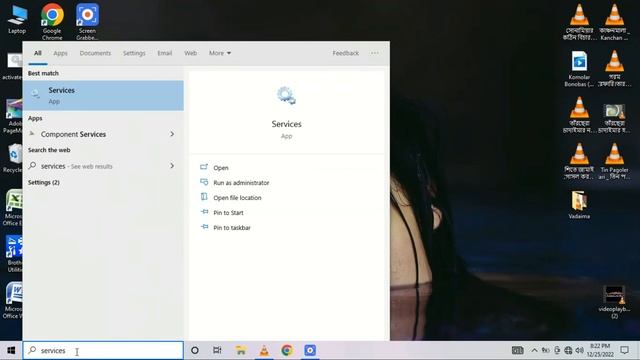Switch to the Web search tab
Screen dimensions: 640x360
click(190, 53)
